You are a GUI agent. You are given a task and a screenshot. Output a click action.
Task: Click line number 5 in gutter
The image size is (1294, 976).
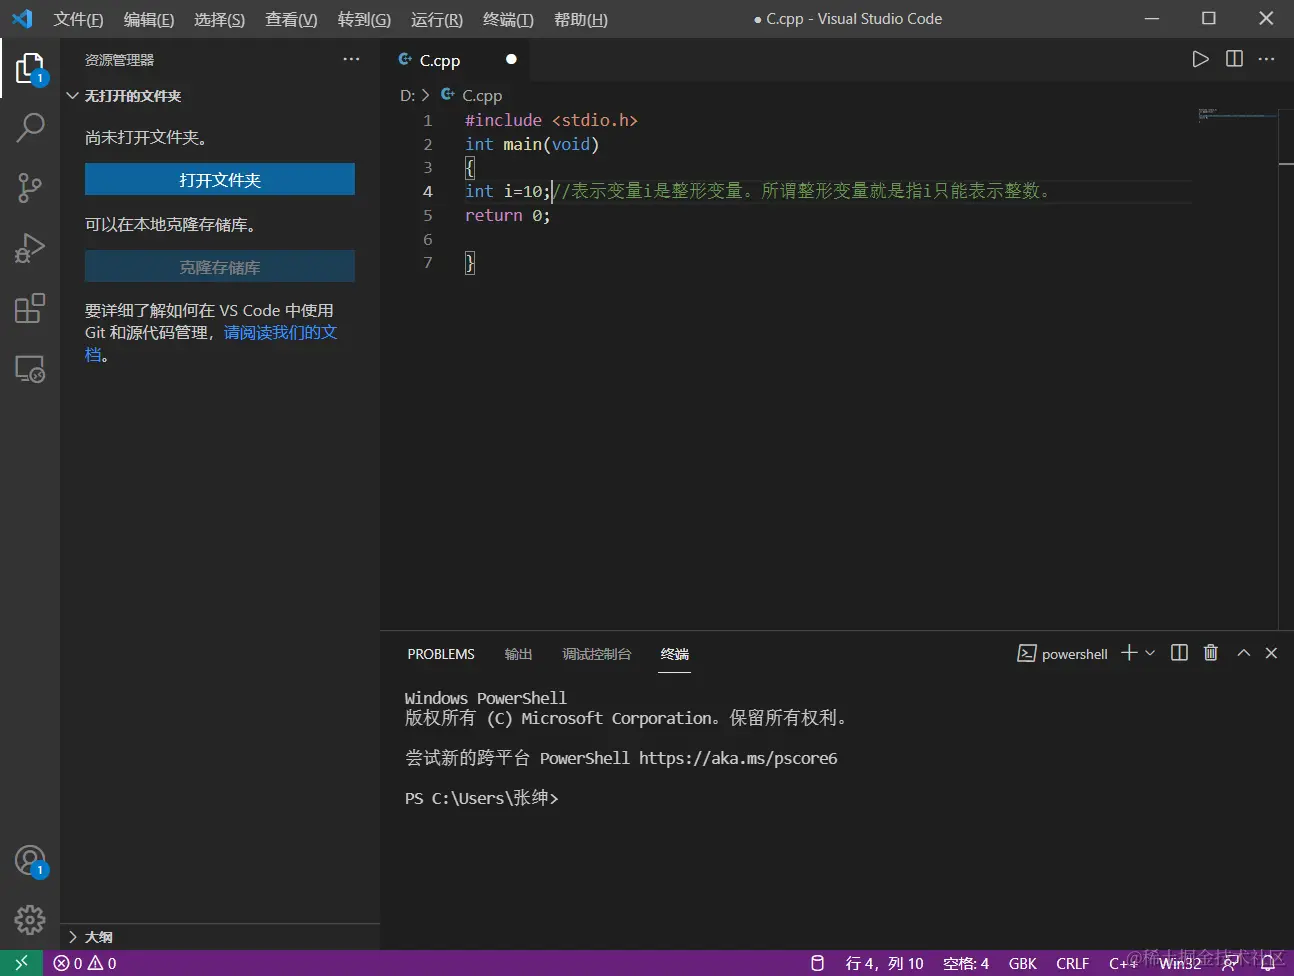click(428, 215)
